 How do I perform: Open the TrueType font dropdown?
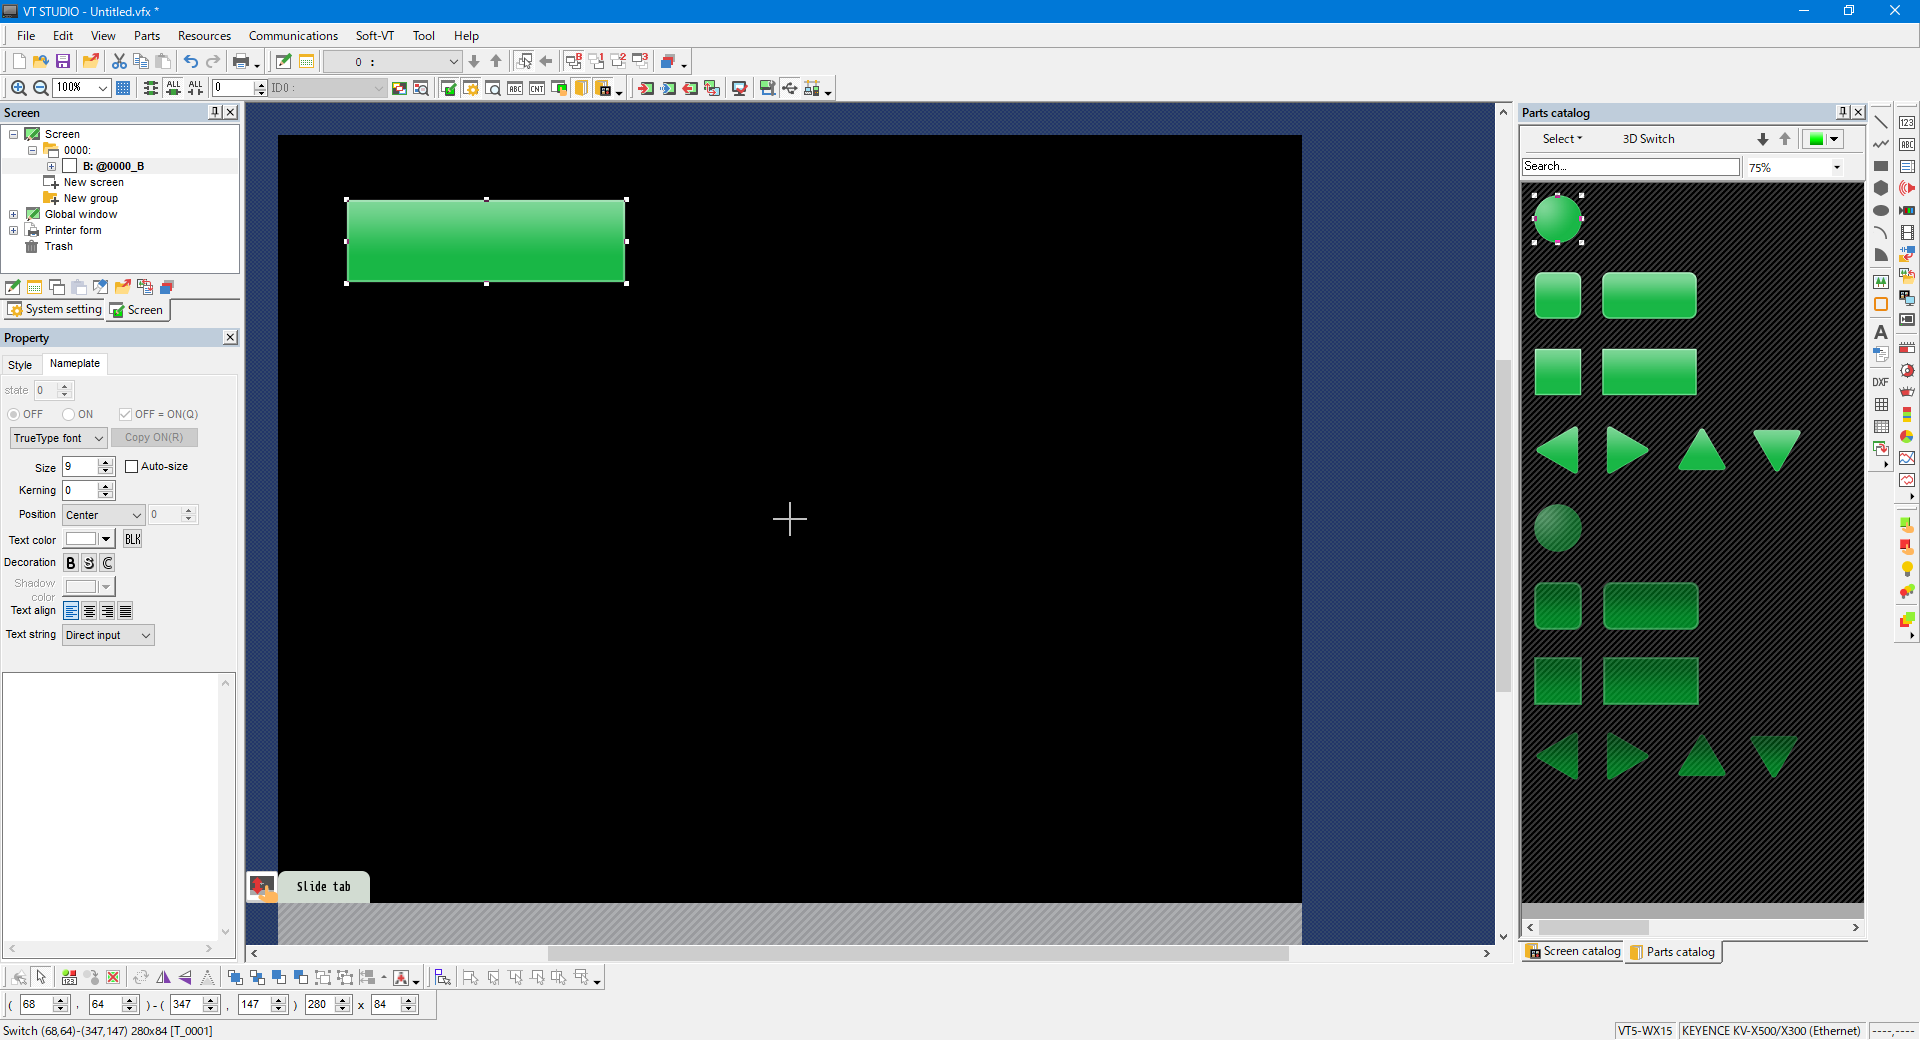58,438
